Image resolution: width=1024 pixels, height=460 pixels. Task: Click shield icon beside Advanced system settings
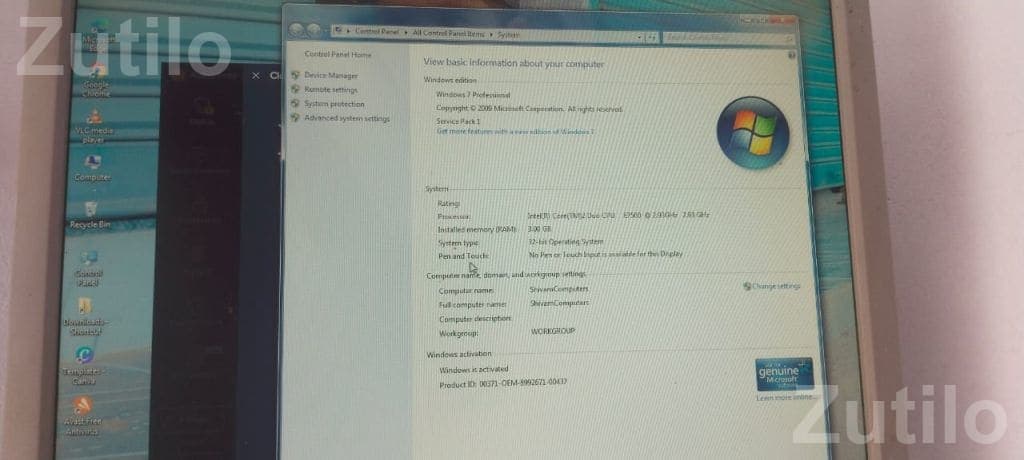[x=295, y=118]
